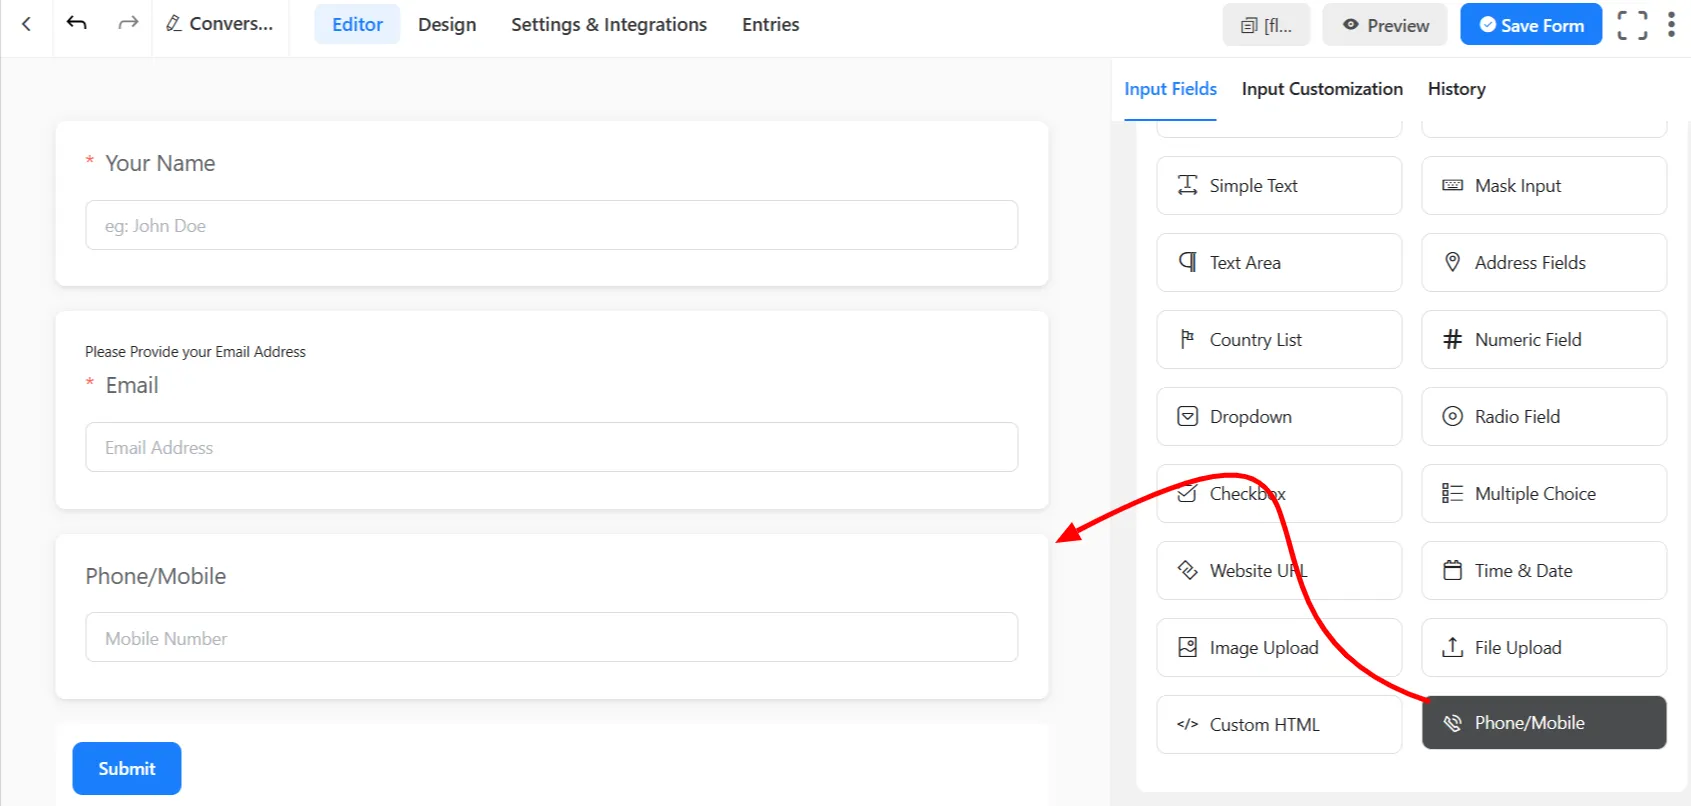1691x806 pixels.
Task: Click the Email Address input field
Action: point(551,447)
